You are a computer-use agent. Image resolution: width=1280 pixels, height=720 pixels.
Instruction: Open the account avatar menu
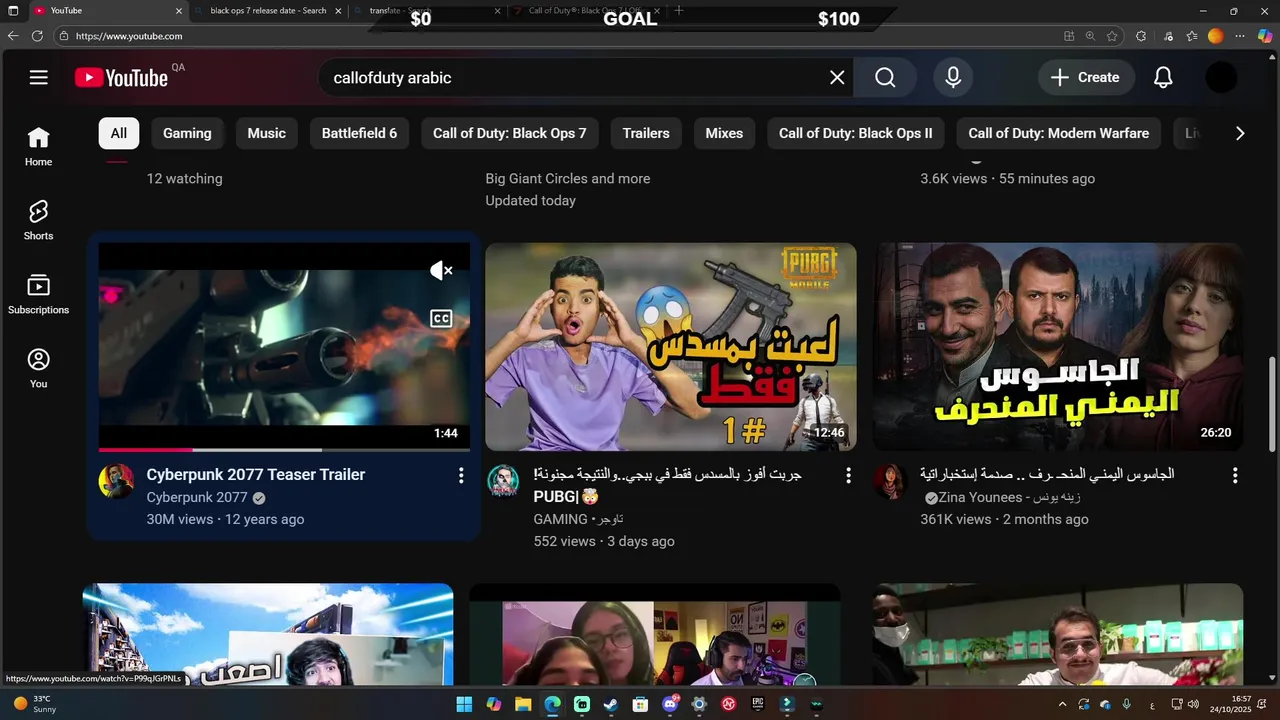point(1221,77)
